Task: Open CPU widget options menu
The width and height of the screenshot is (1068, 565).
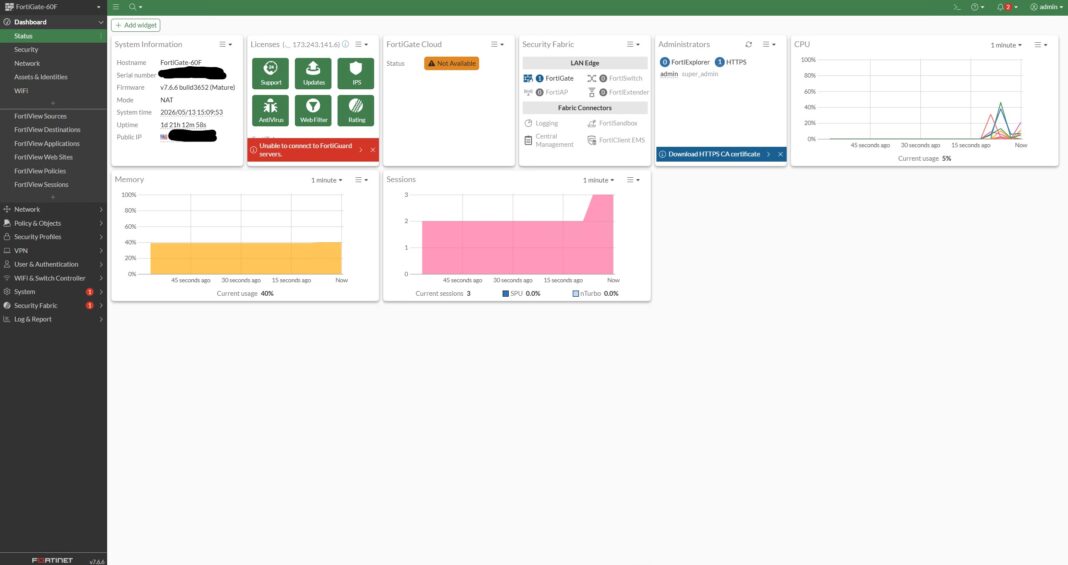Action: (1041, 44)
